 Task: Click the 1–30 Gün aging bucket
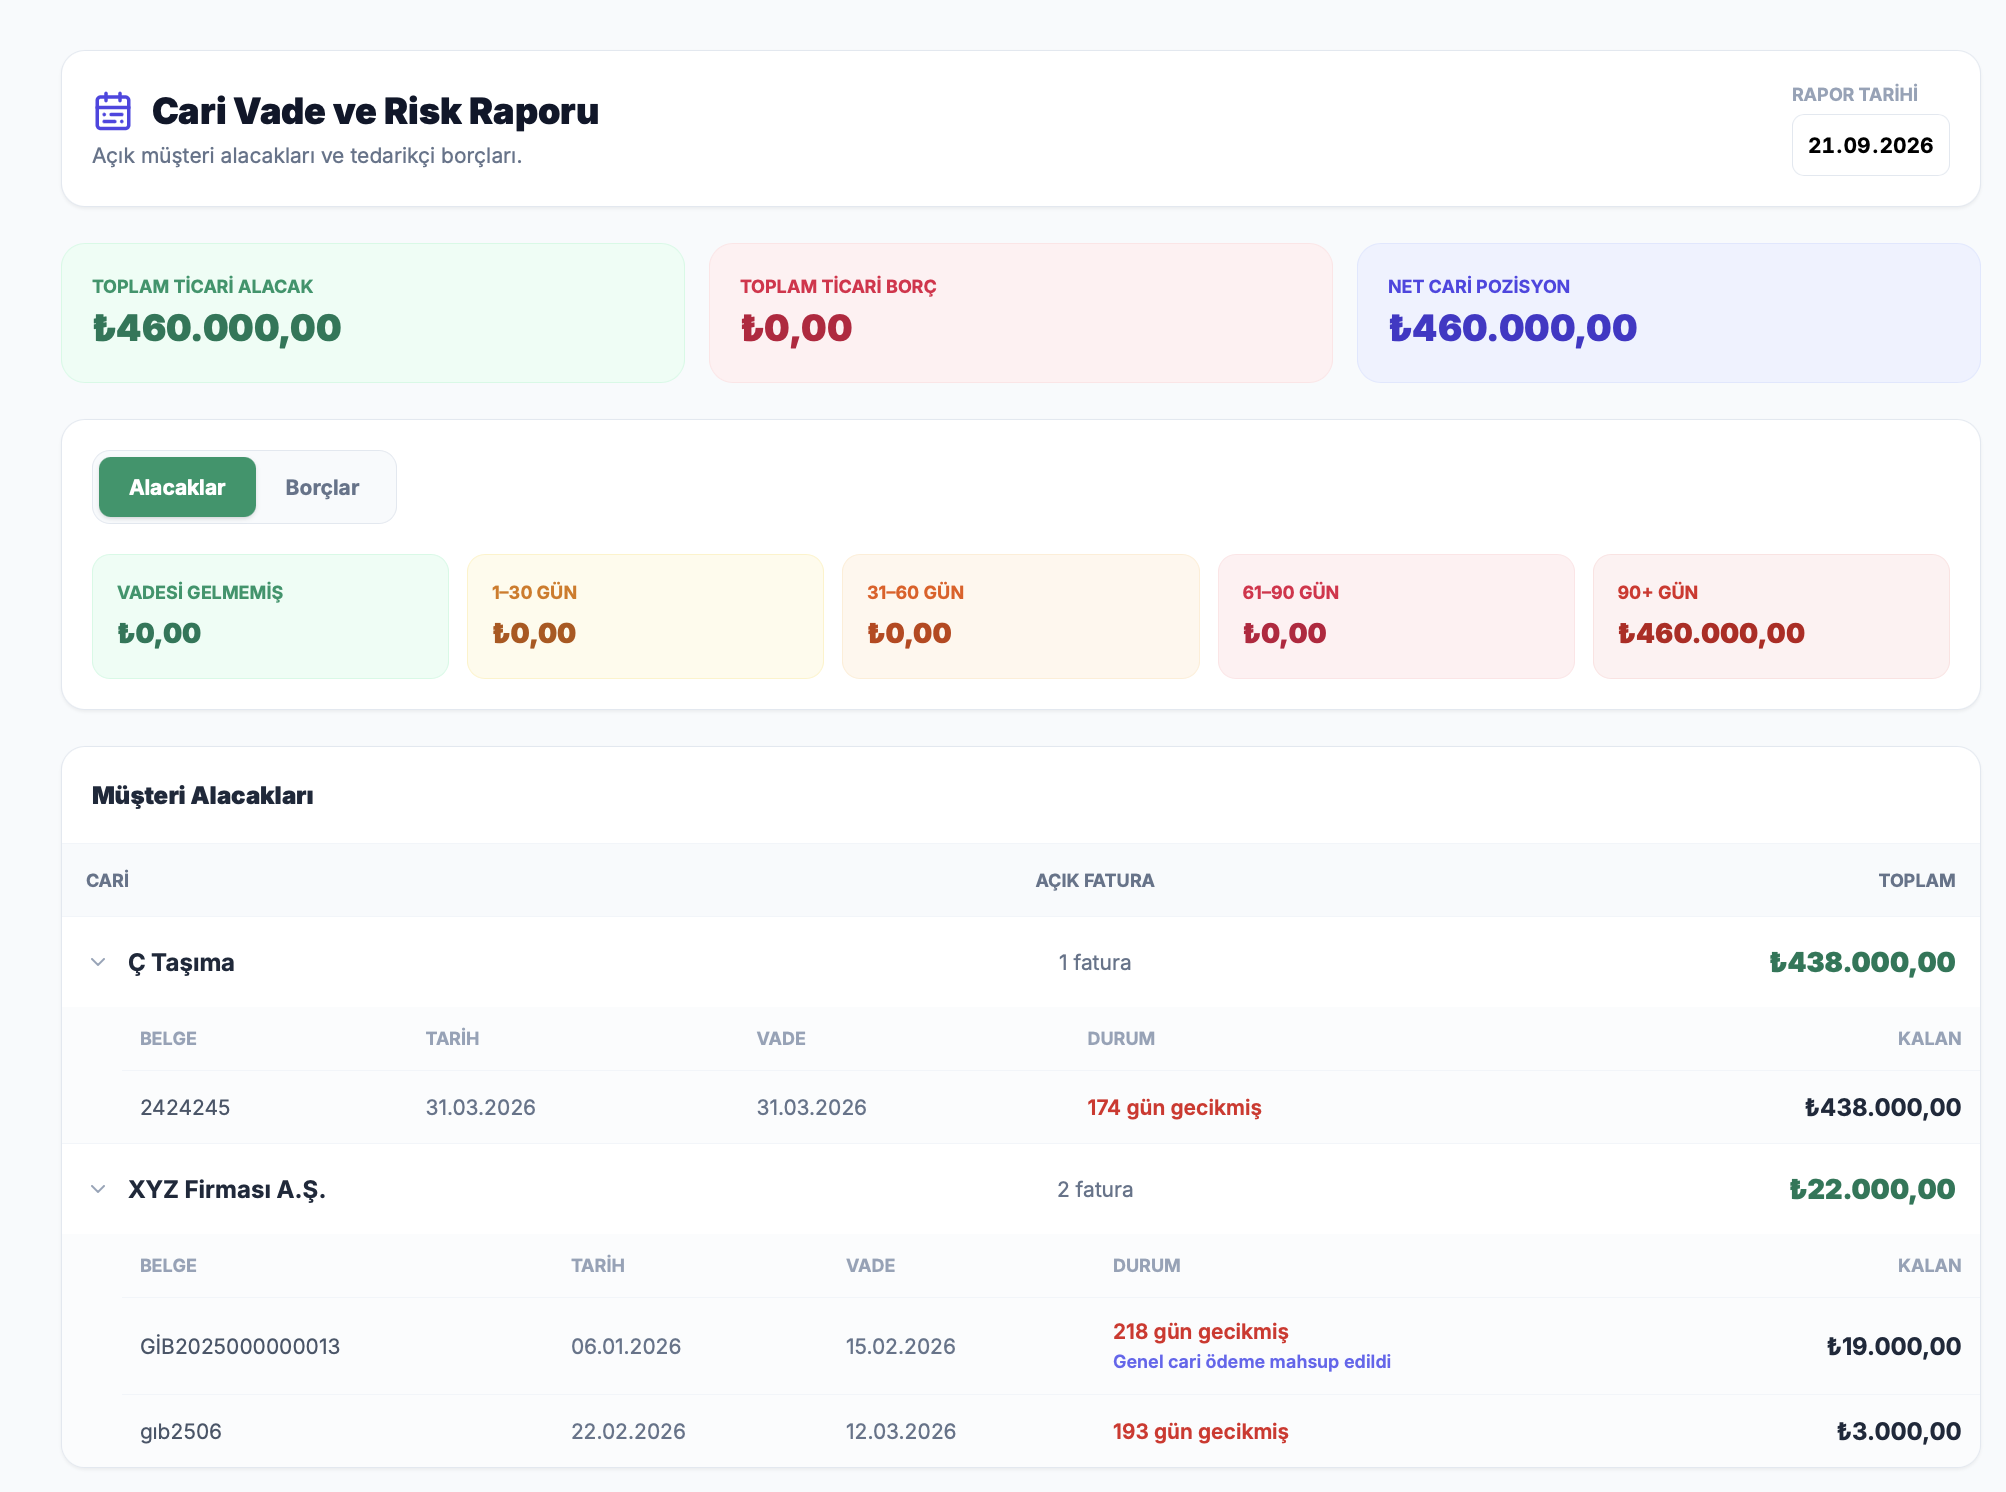645,616
